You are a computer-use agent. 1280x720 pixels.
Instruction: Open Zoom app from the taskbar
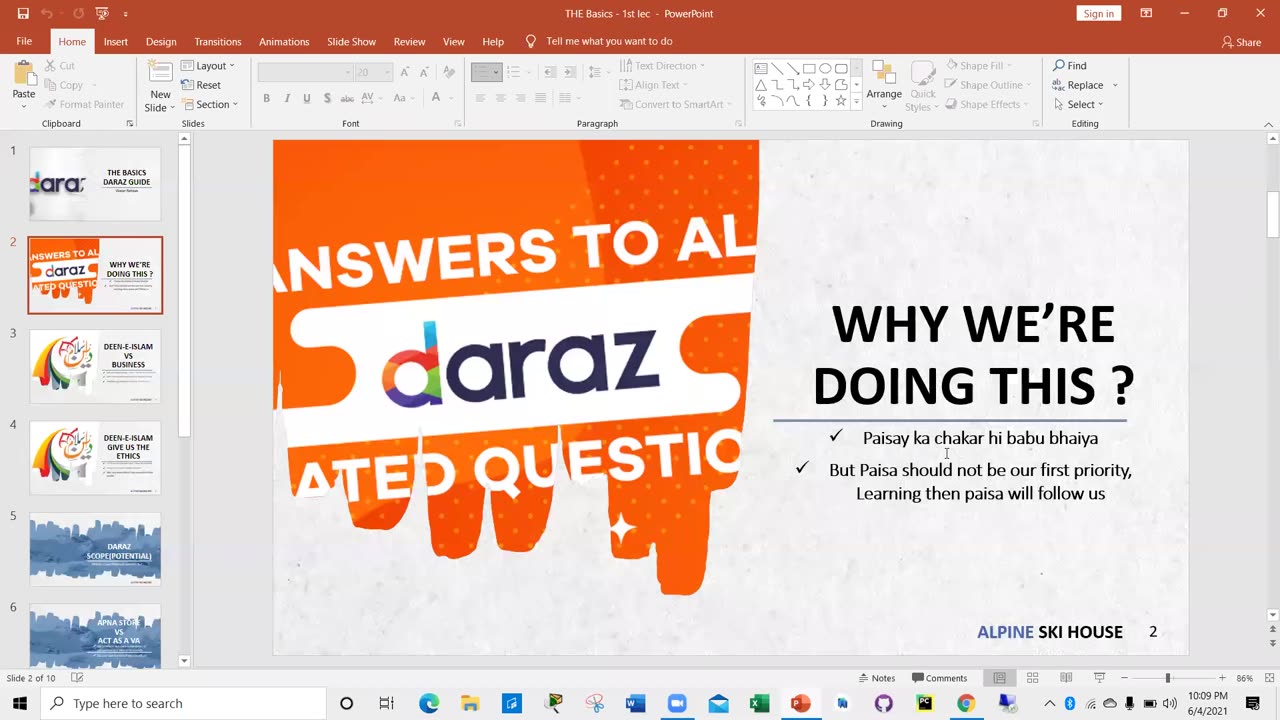676,703
